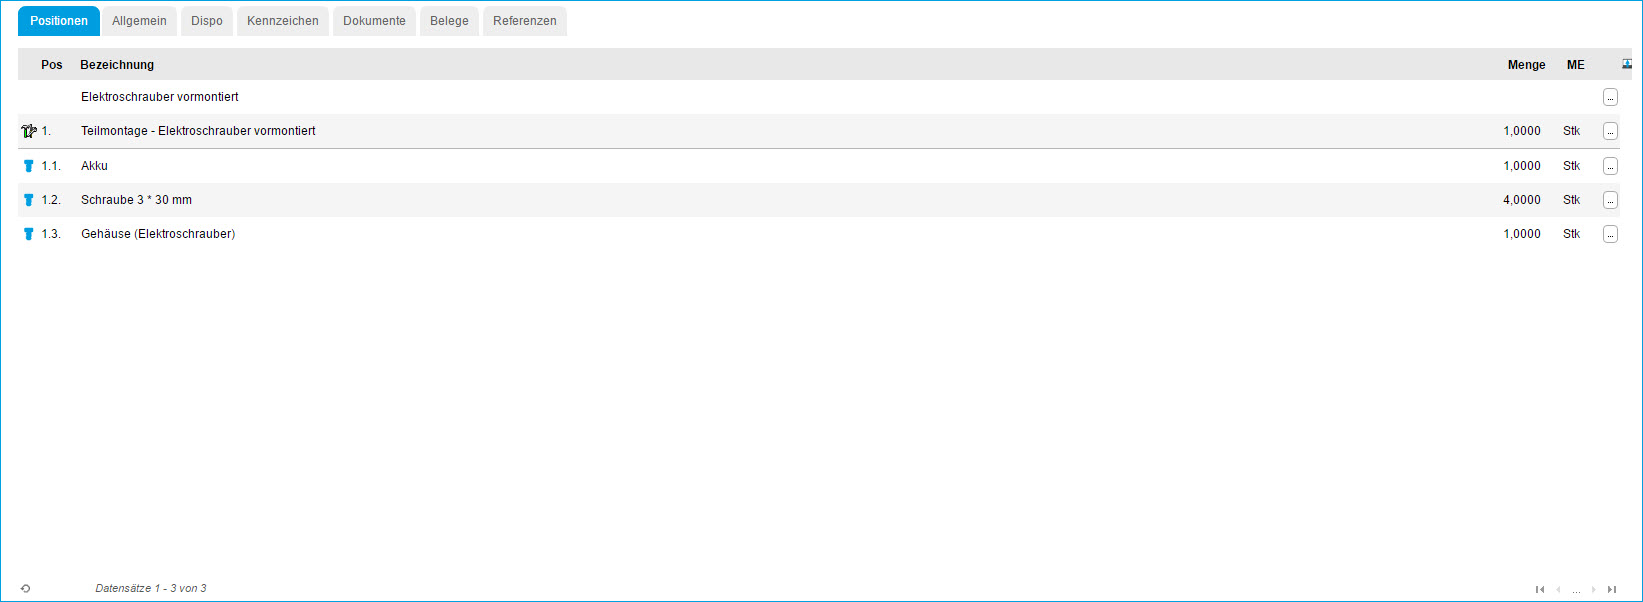Open the ... menu for Gehäuse row
The height and width of the screenshot is (602, 1643).
1610,234
